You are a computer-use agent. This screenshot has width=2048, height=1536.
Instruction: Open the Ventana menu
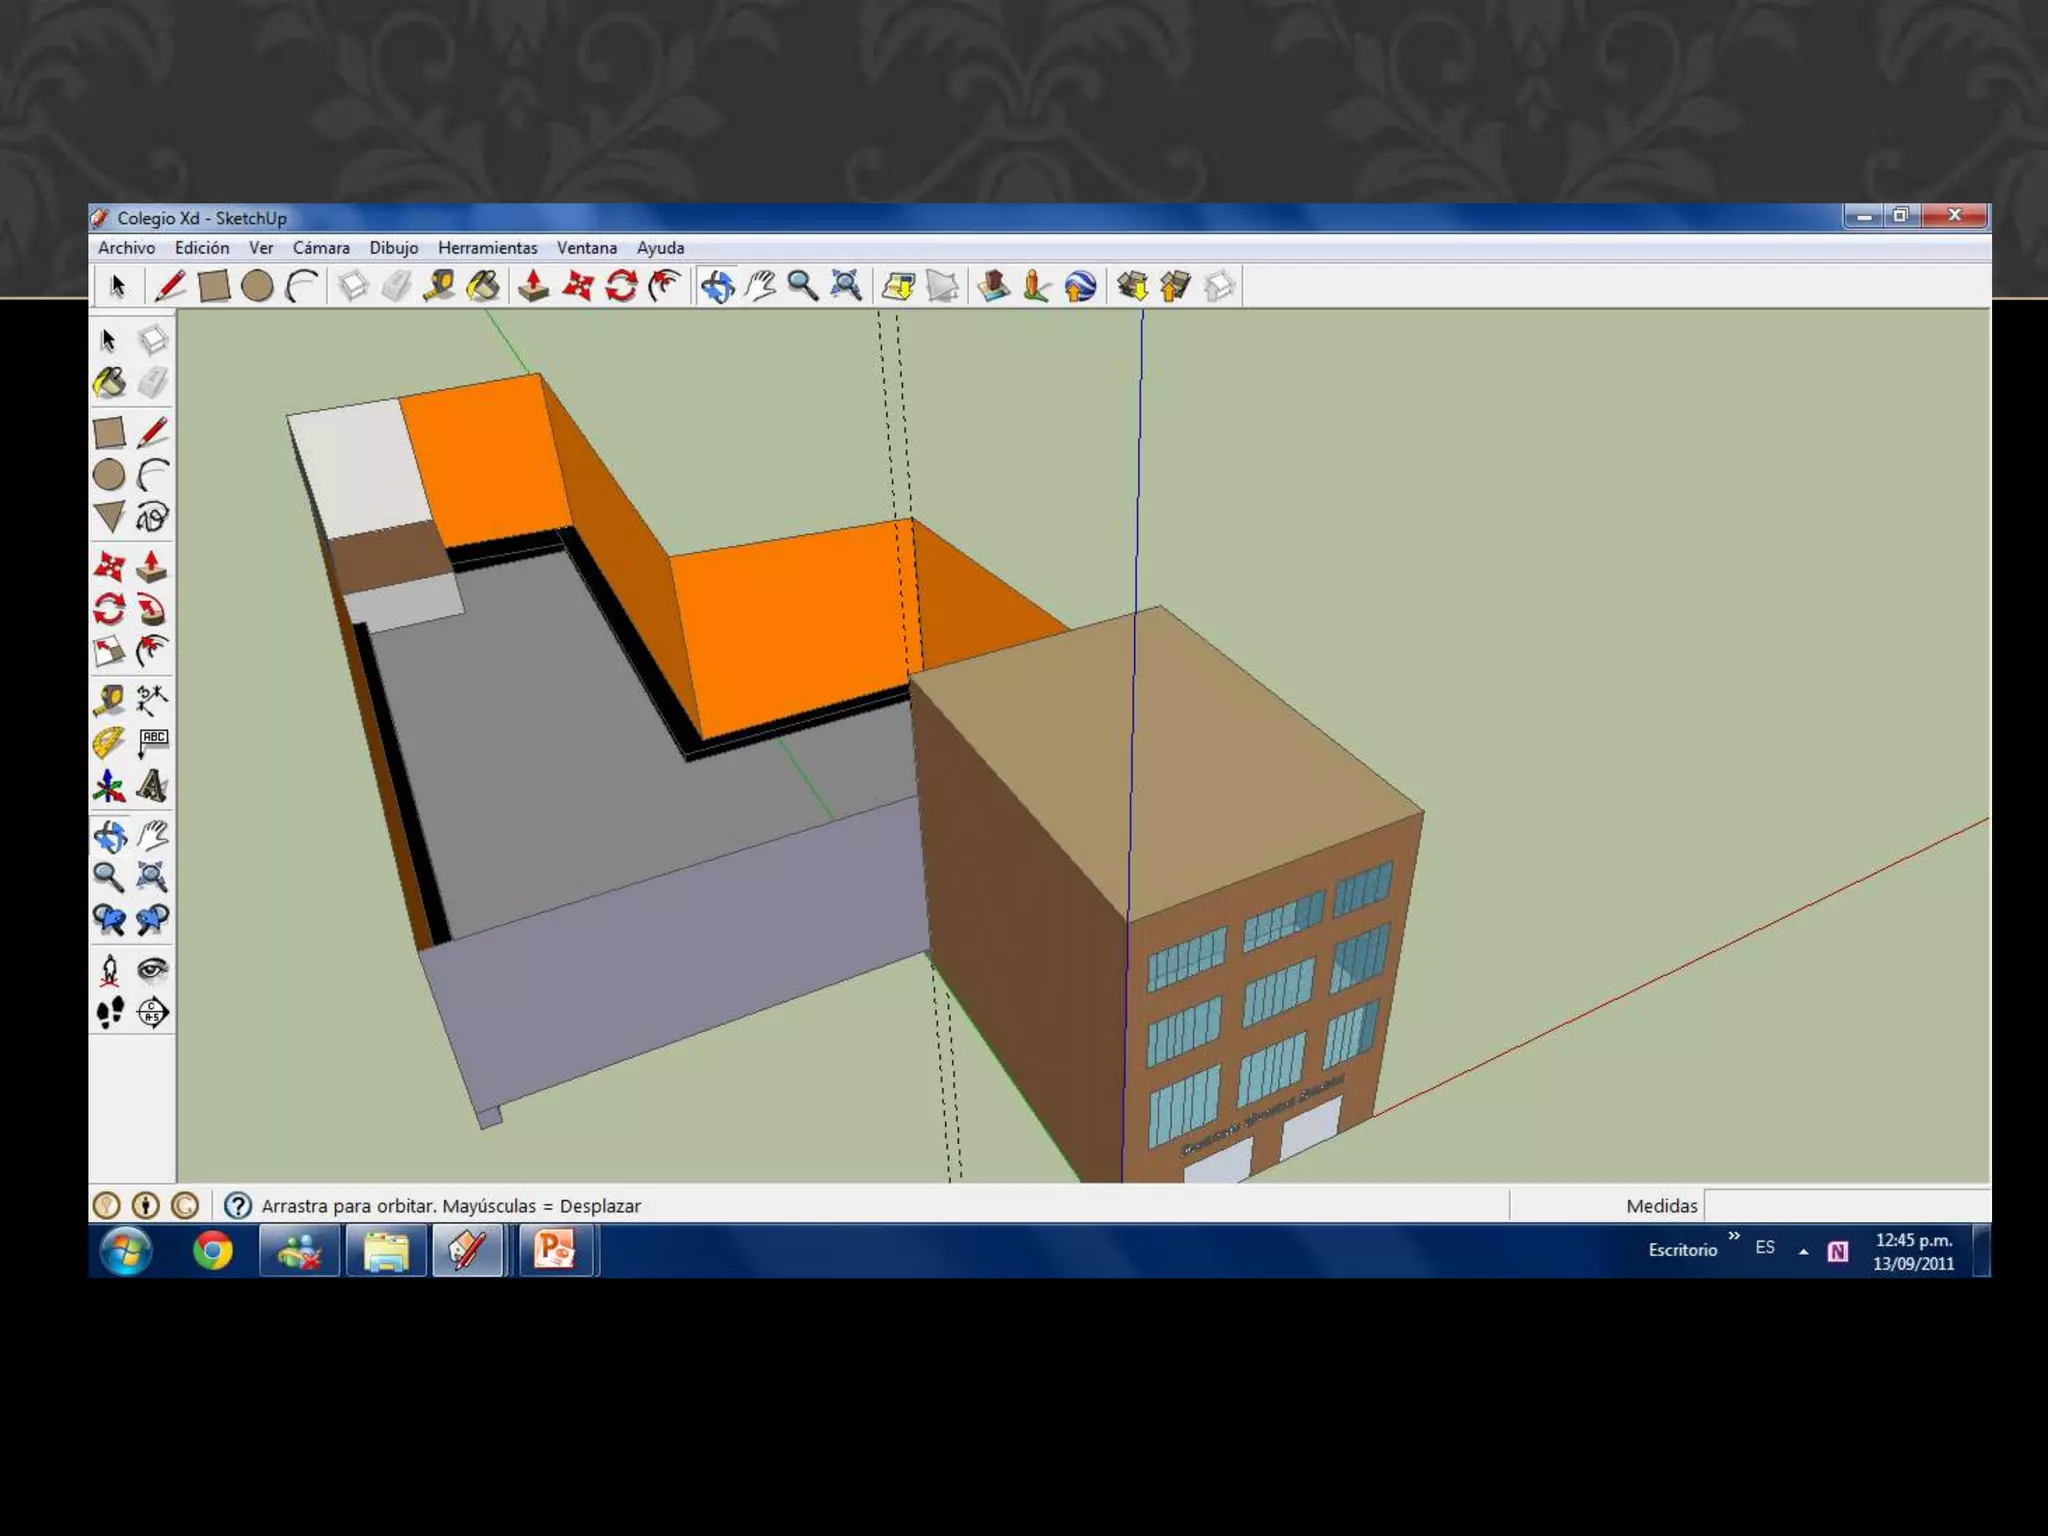point(586,248)
